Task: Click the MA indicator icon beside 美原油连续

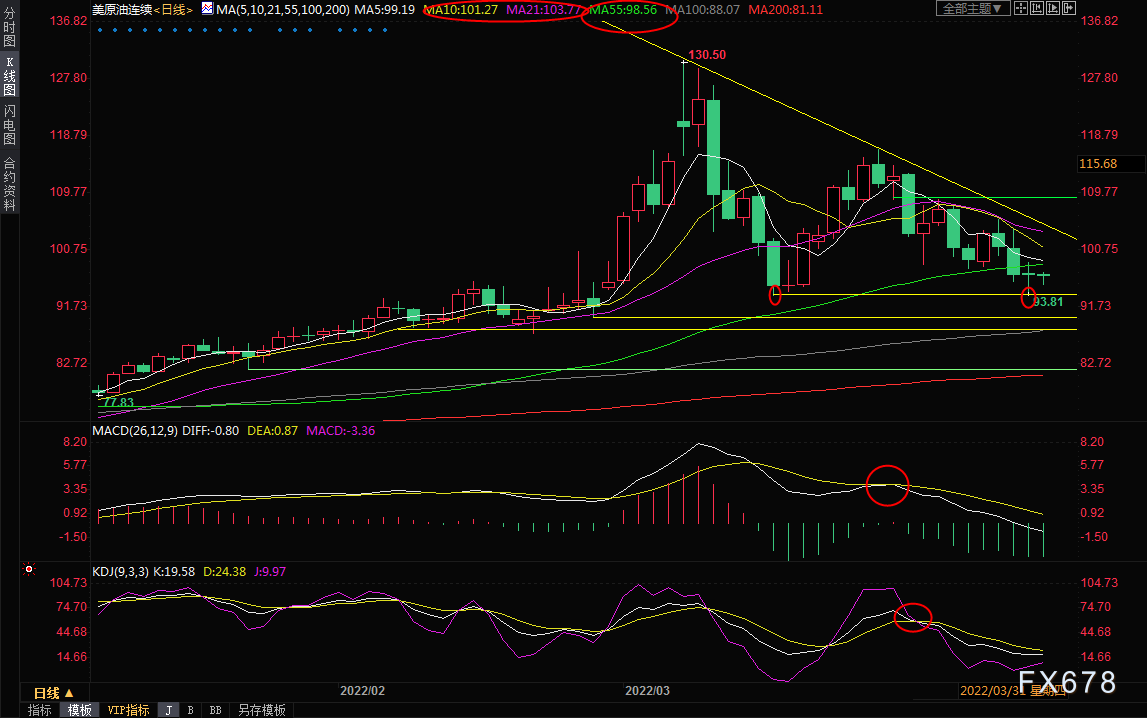Action: pyautogui.click(x=207, y=8)
